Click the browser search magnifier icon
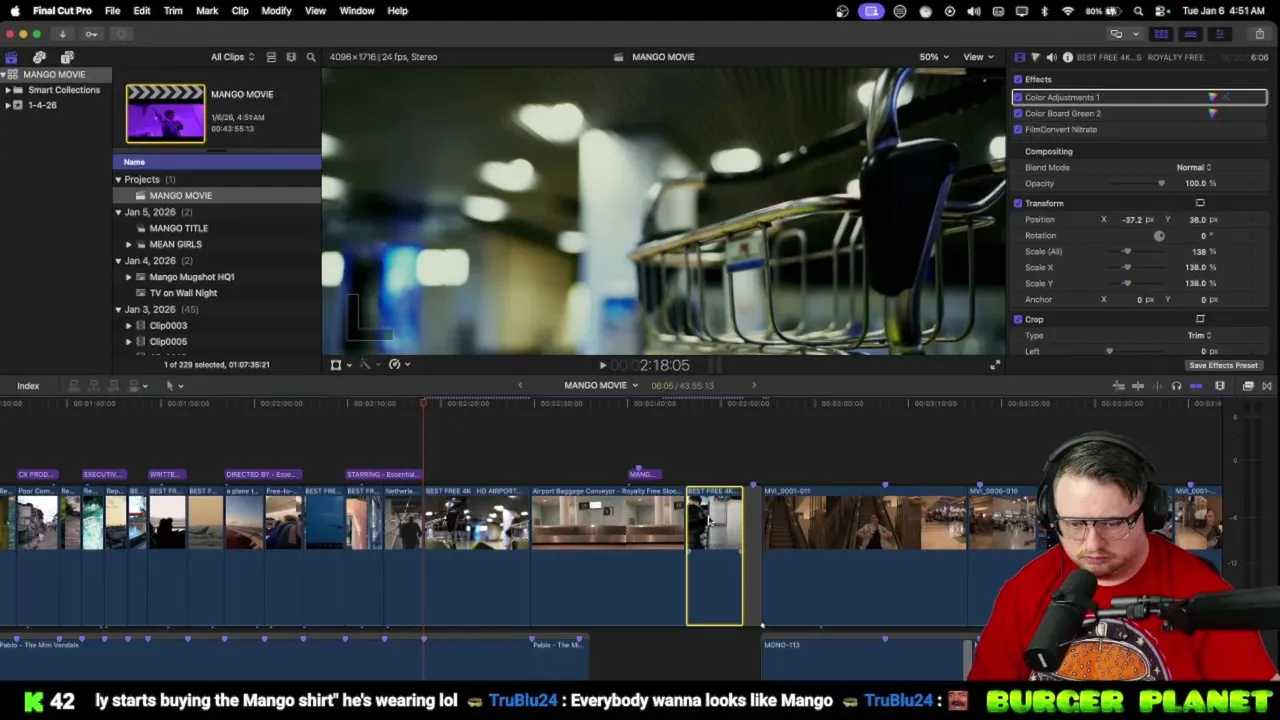Viewport: 1280px width, 720px height. [311, 57]
